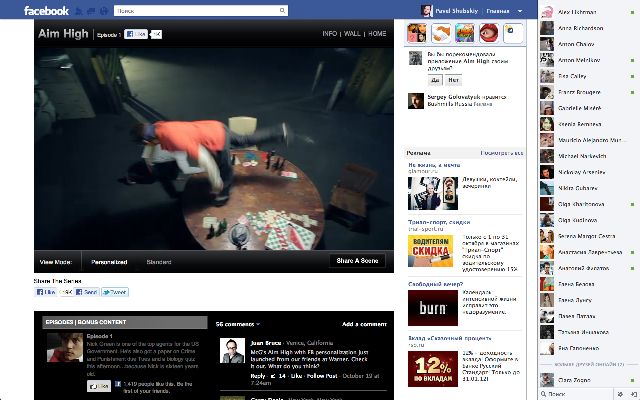Image resolution: width=640 pixels, height=400 pixels.
Task: Open notifications globe icon
Action: [x=104, y=11]
